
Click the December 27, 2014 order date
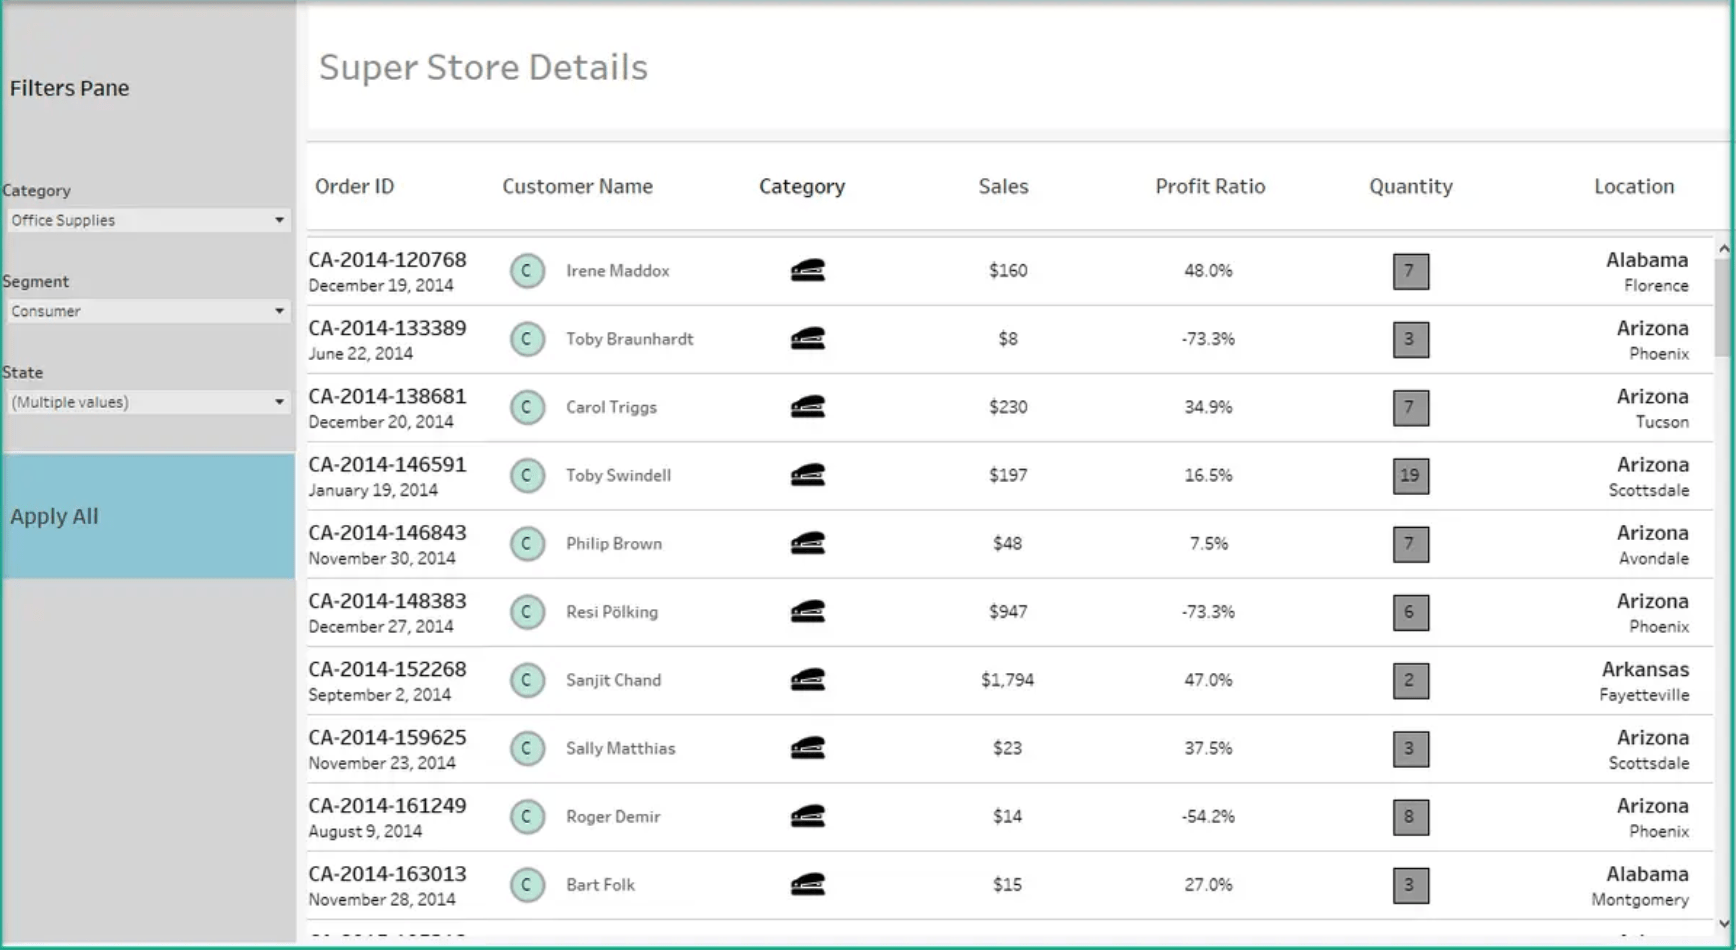pyautogui.click(x=380, y=627)
